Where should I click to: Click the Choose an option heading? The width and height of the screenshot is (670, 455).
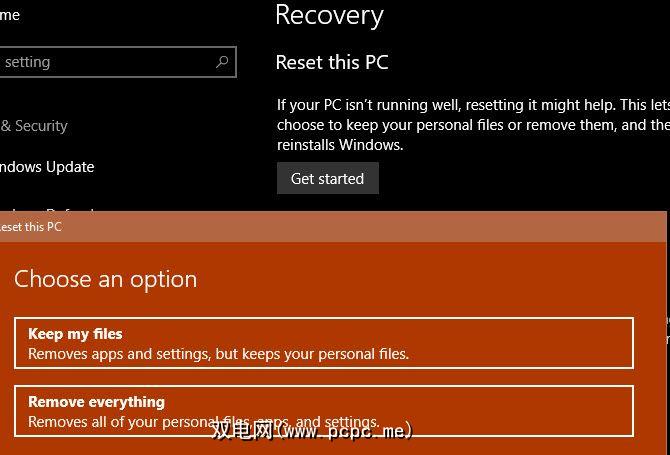coord(106,279)
